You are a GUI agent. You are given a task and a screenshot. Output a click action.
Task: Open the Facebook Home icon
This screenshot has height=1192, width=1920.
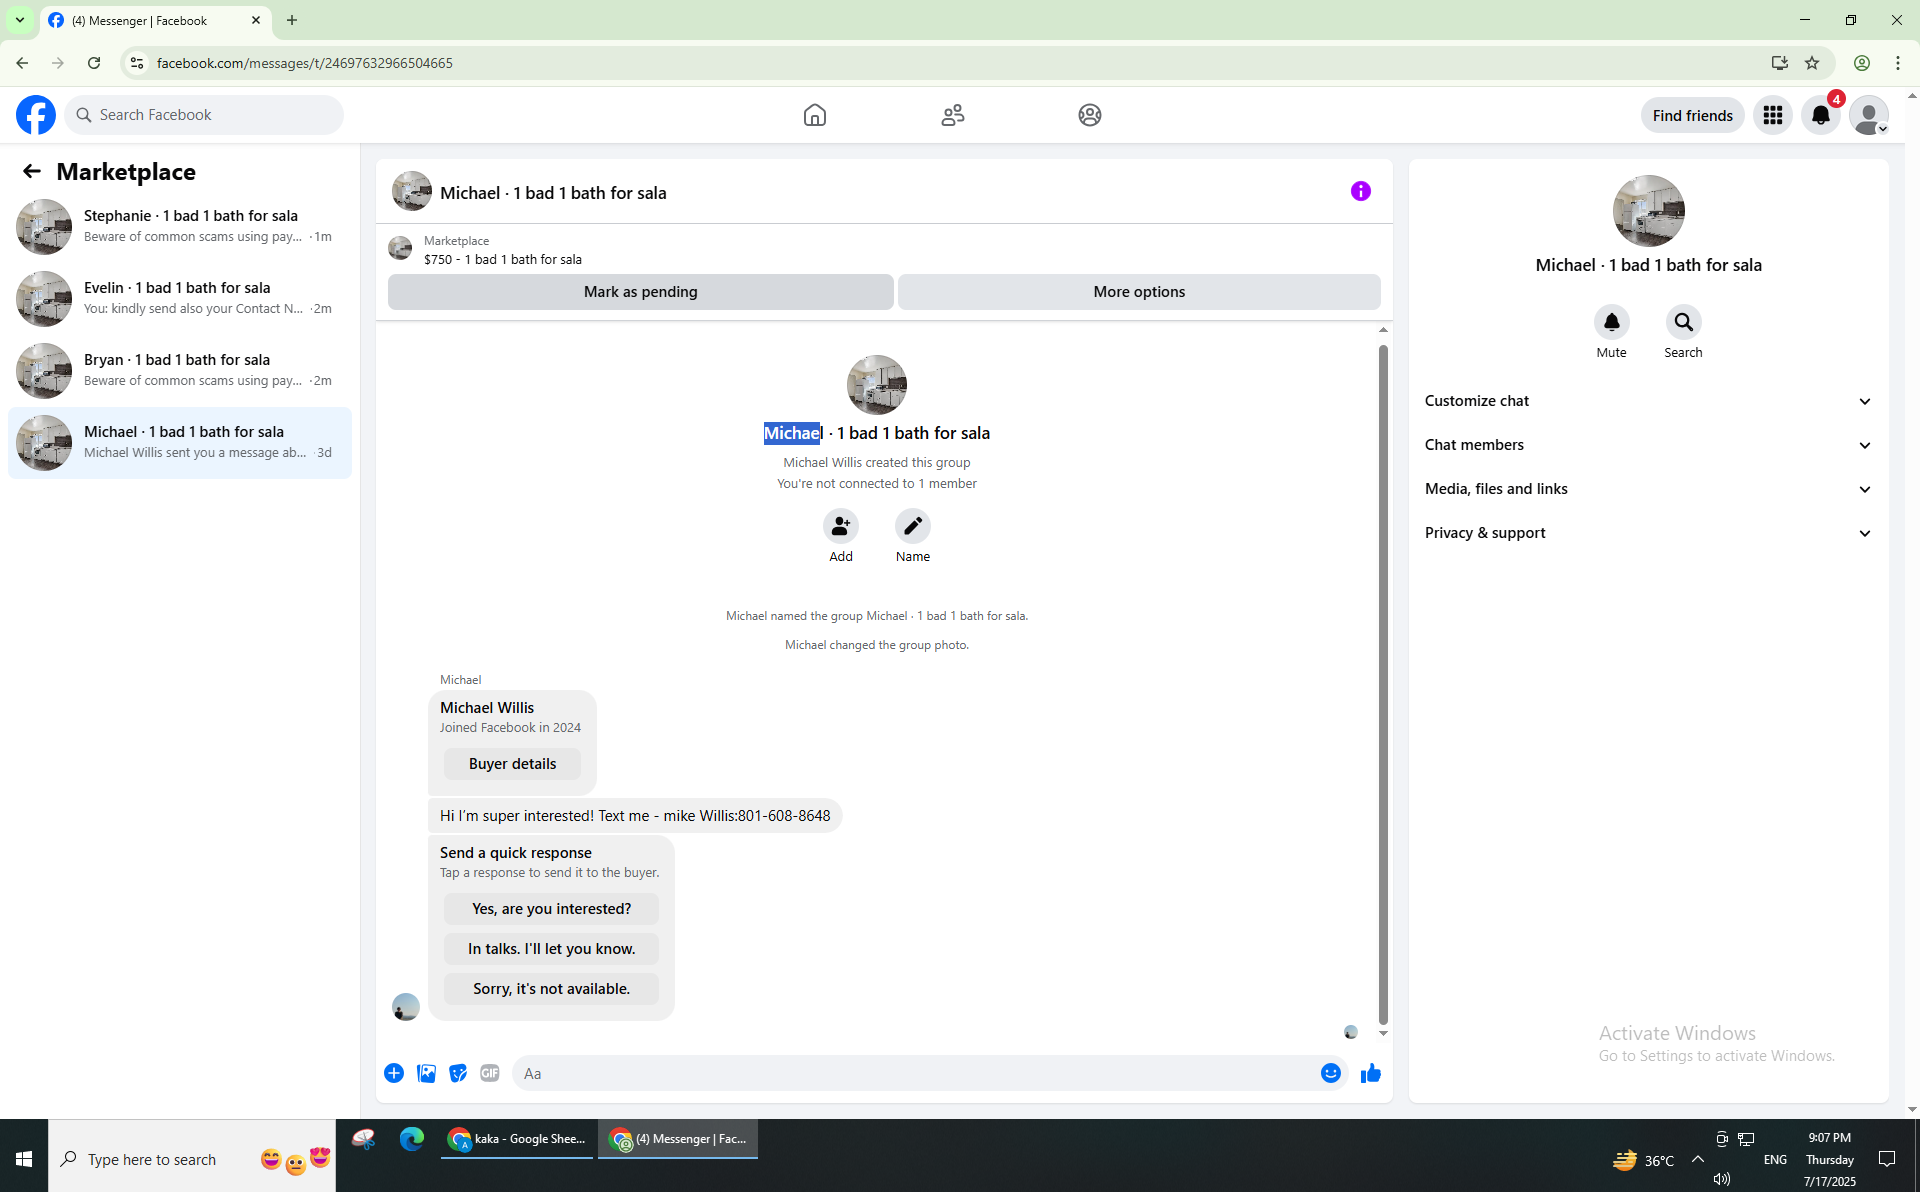[815, 115]
